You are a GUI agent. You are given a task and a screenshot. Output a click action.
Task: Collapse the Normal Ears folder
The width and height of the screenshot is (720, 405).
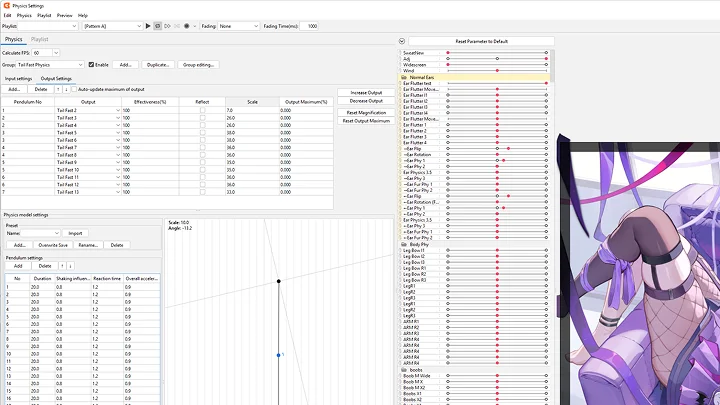[x=405, y=77]
